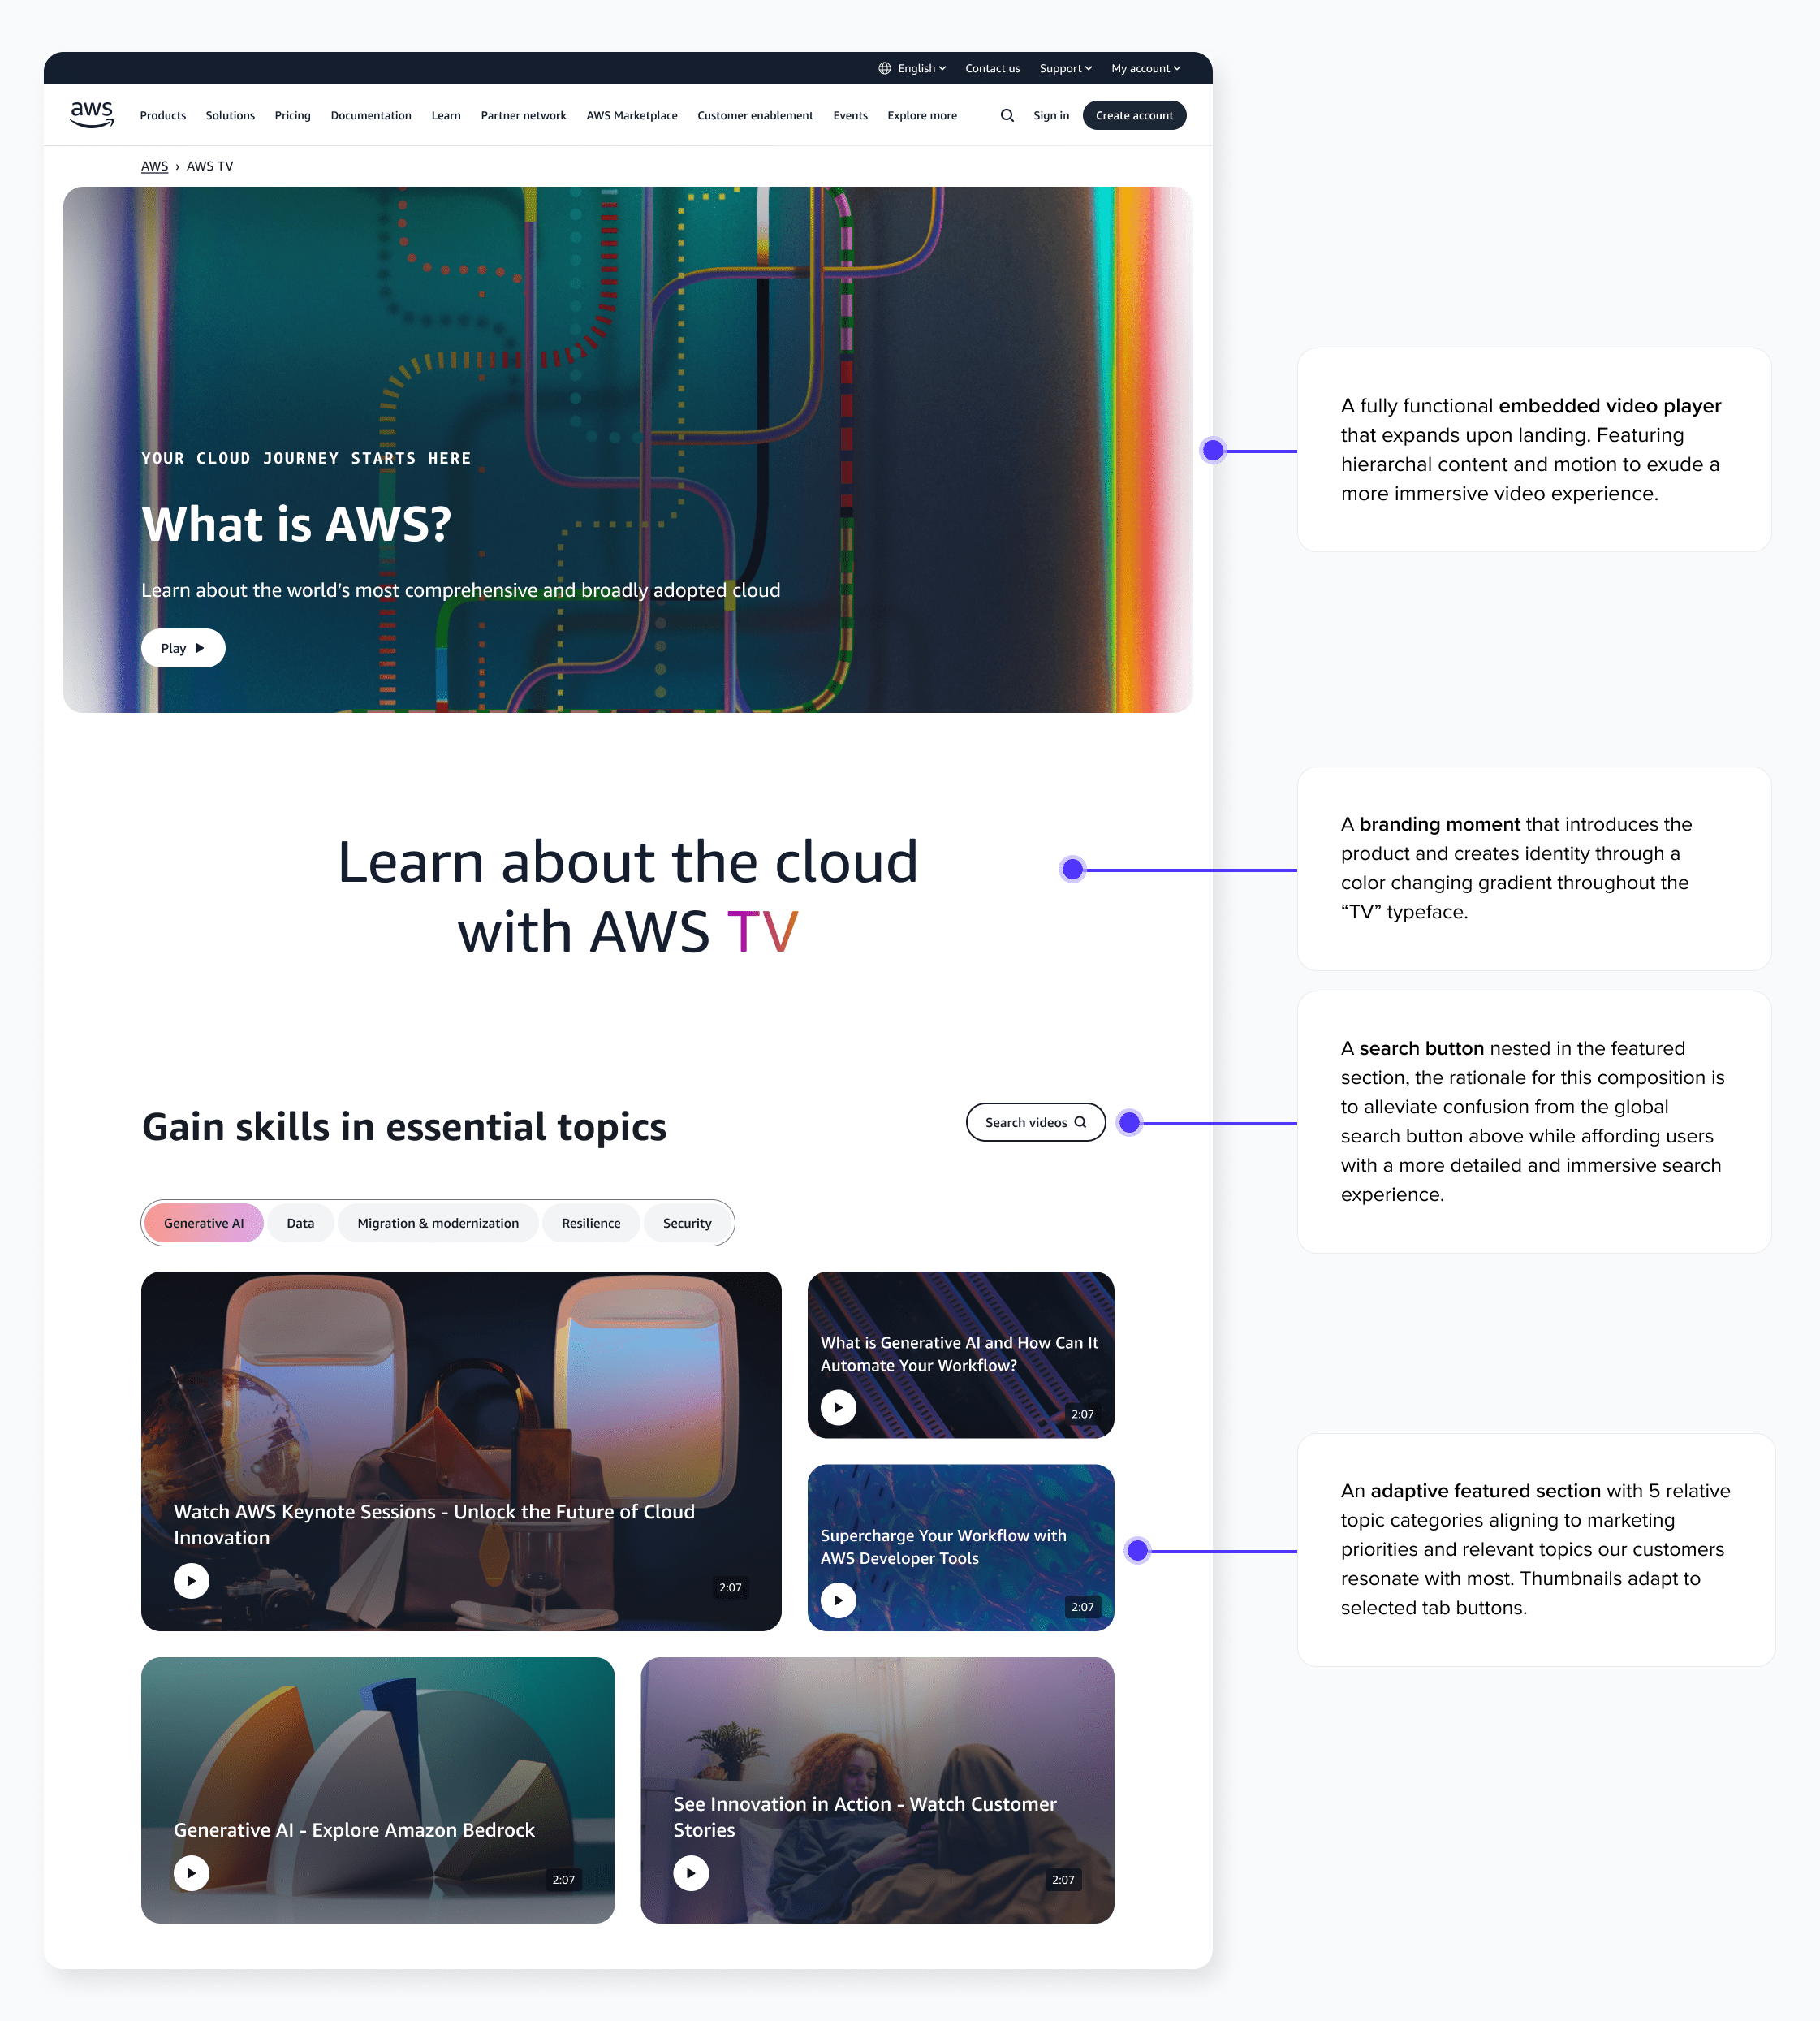This screenshot has width=1820, height=2021.
Task: Open the Explore more menu
Action: 922,116
